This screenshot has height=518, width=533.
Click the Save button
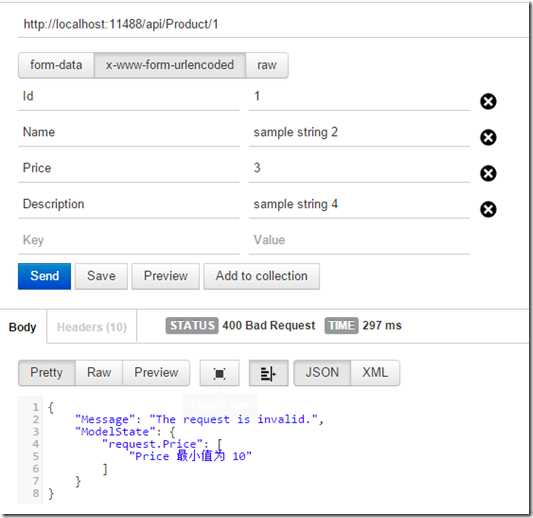click(101, 276)
